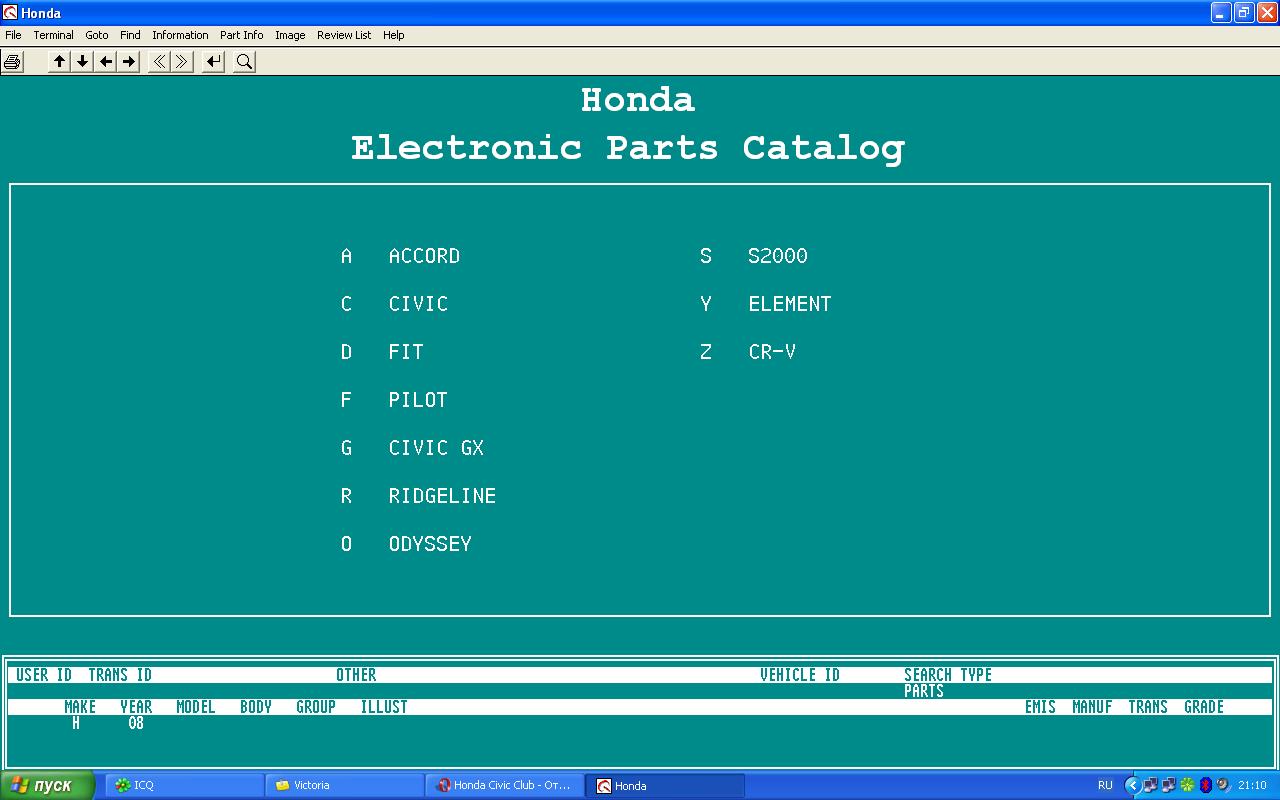
Task: Click the GRADE column header
Action: click(x=1204, y=707)
